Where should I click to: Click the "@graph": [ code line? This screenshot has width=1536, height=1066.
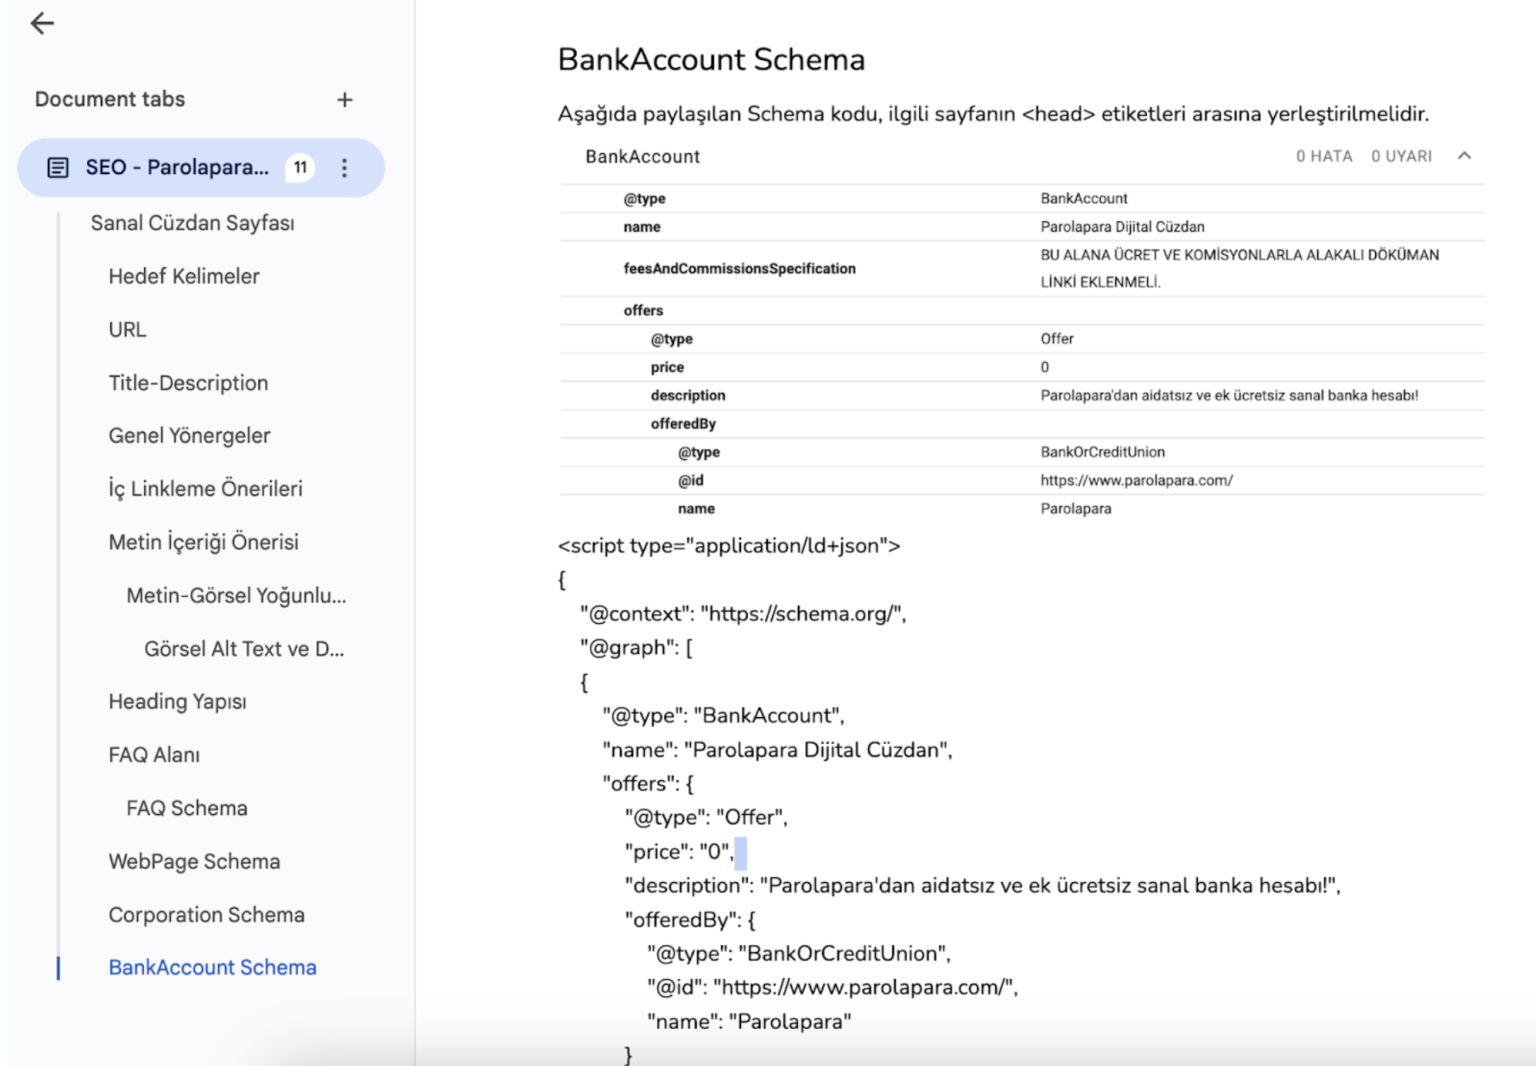click(636, 648)
